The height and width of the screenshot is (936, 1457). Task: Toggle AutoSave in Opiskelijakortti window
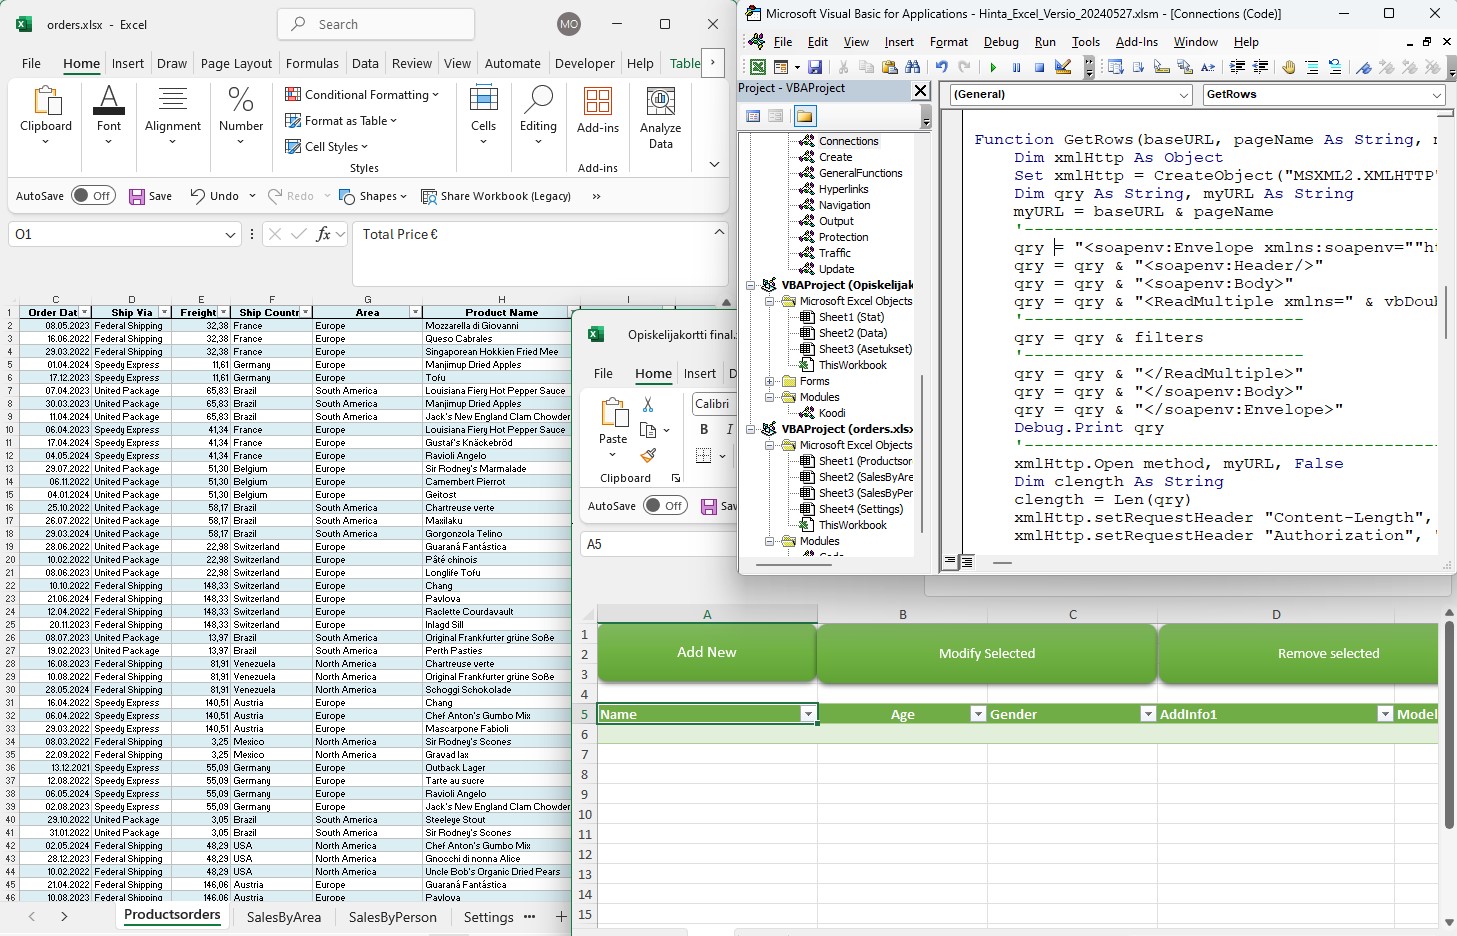tap(665, 506)
